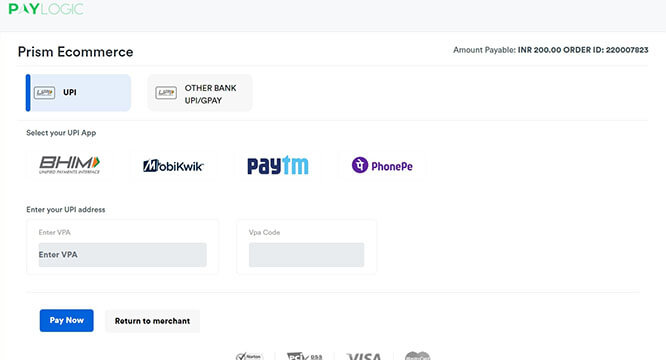Switch to the UPI payment tab
Screen dimensions: 666x360
[78, 93]
